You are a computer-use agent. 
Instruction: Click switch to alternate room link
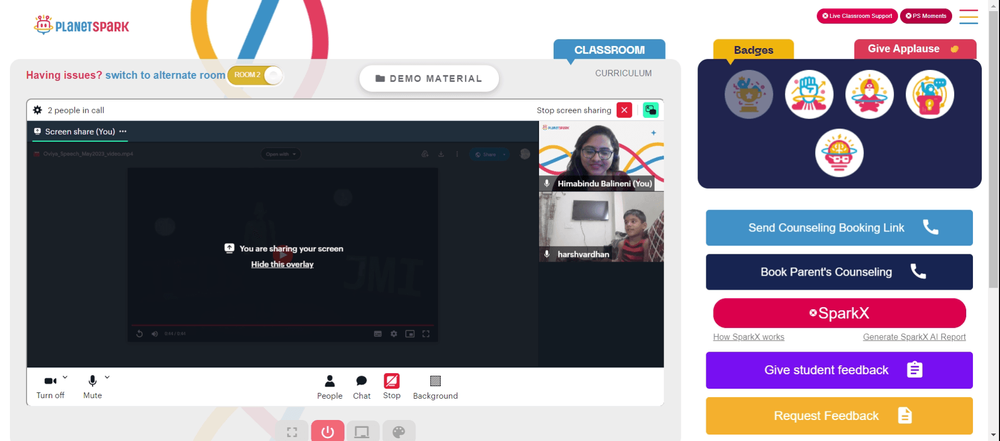pos(165,75)
